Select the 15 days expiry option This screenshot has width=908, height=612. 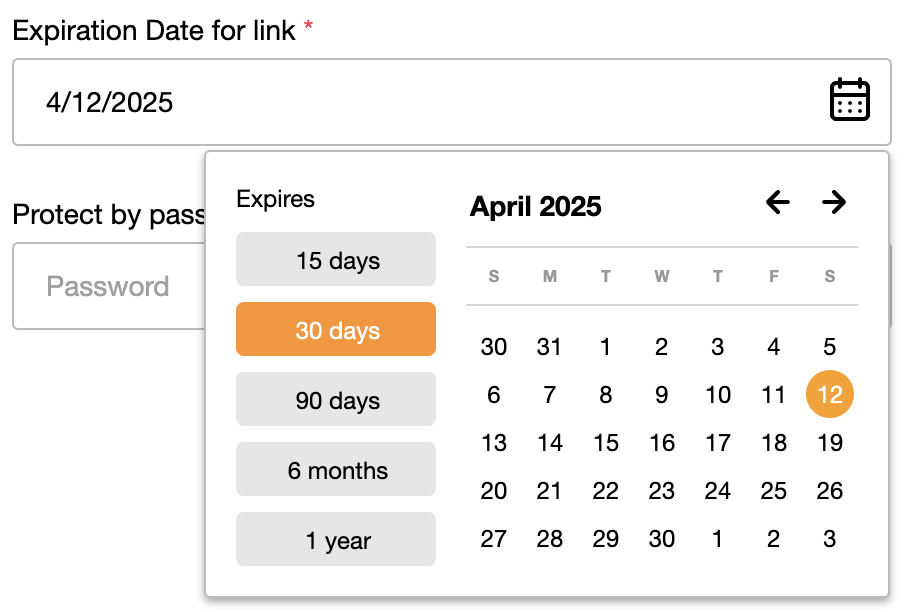tap(336, 259)
